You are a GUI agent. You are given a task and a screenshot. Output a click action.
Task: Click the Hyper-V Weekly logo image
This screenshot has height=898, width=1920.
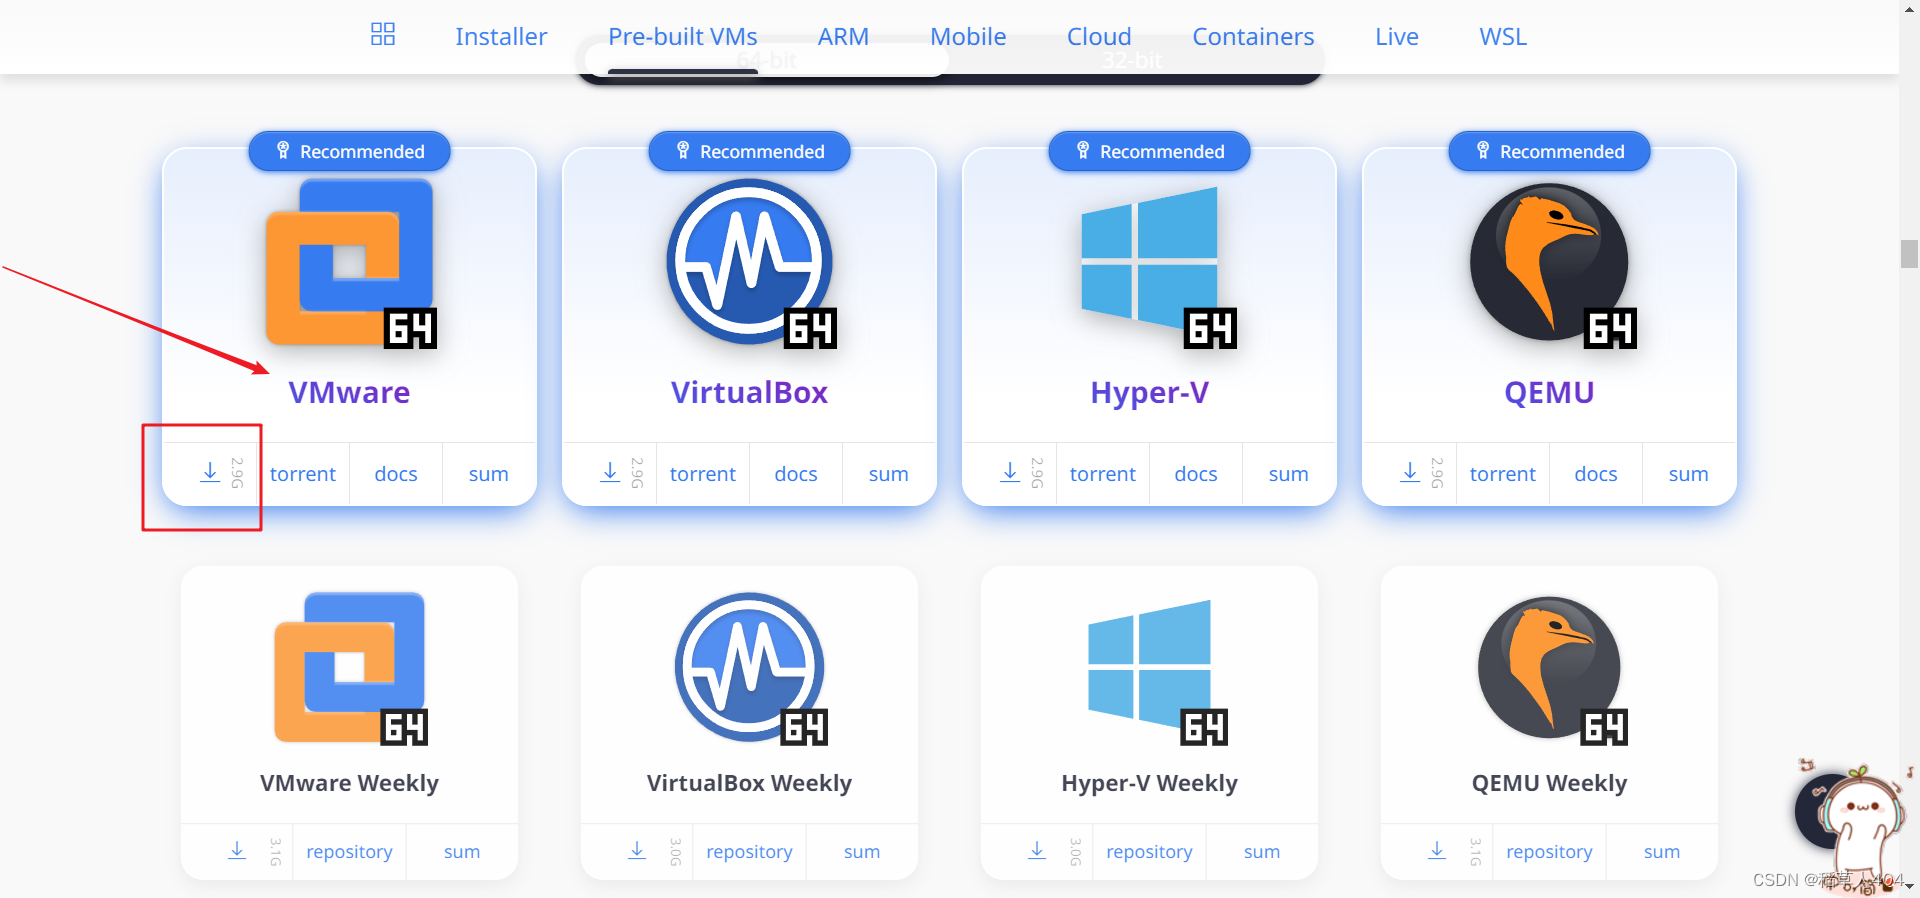(1158, 672)
